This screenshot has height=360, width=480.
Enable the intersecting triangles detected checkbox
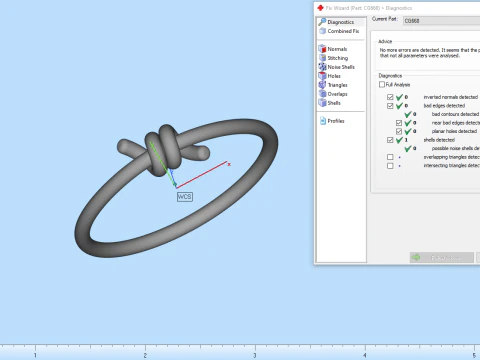pyautogui.click(x=390, y=166)
